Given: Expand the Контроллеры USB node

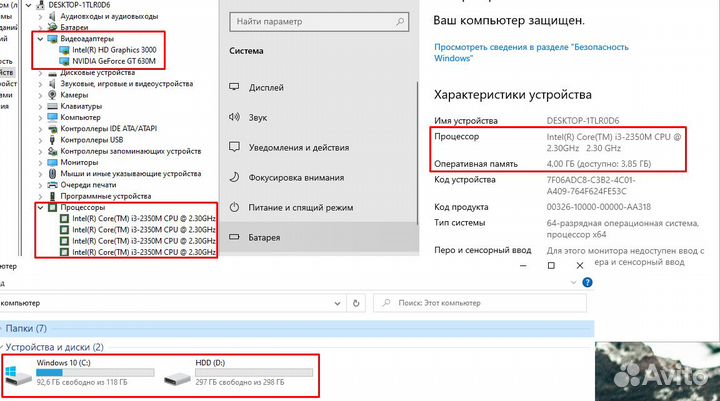Looking at the screenshot, I should coord(40,140).
